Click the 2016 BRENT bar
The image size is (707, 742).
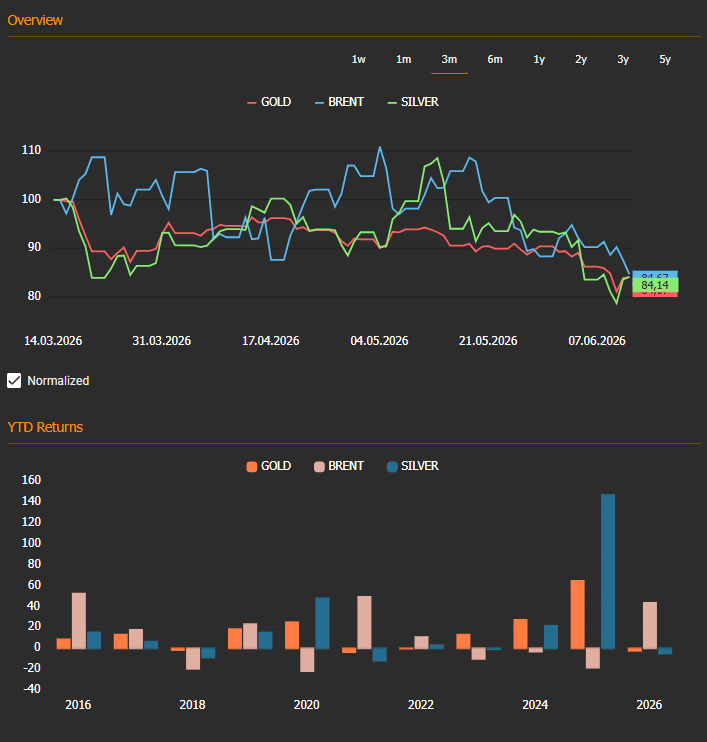79,621
